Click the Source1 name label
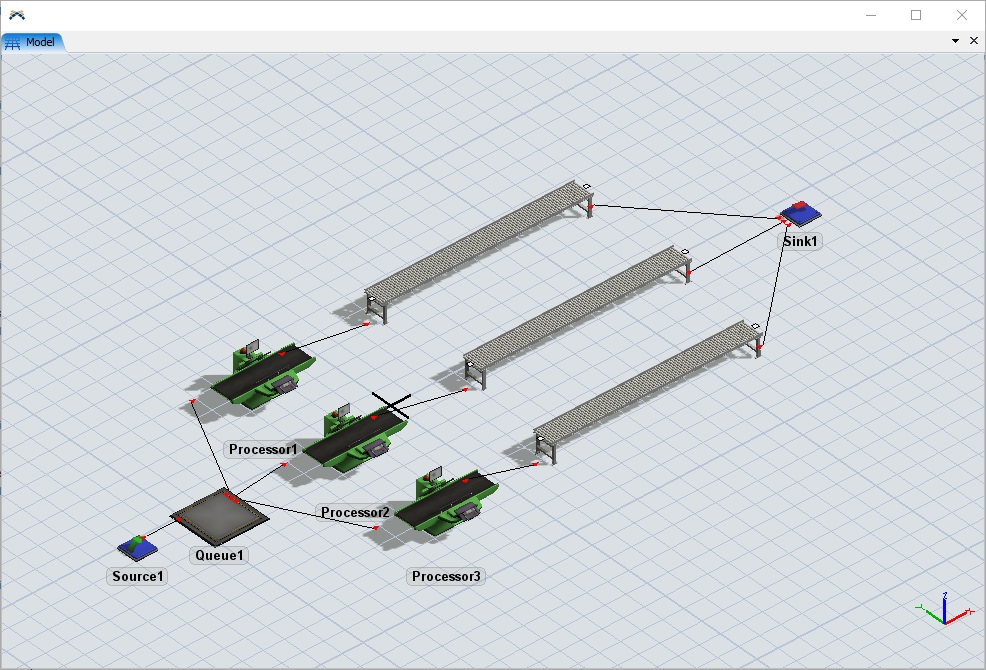Image resolution: width=986 pixels, height=670 pixels. click(x=137, y=576)
